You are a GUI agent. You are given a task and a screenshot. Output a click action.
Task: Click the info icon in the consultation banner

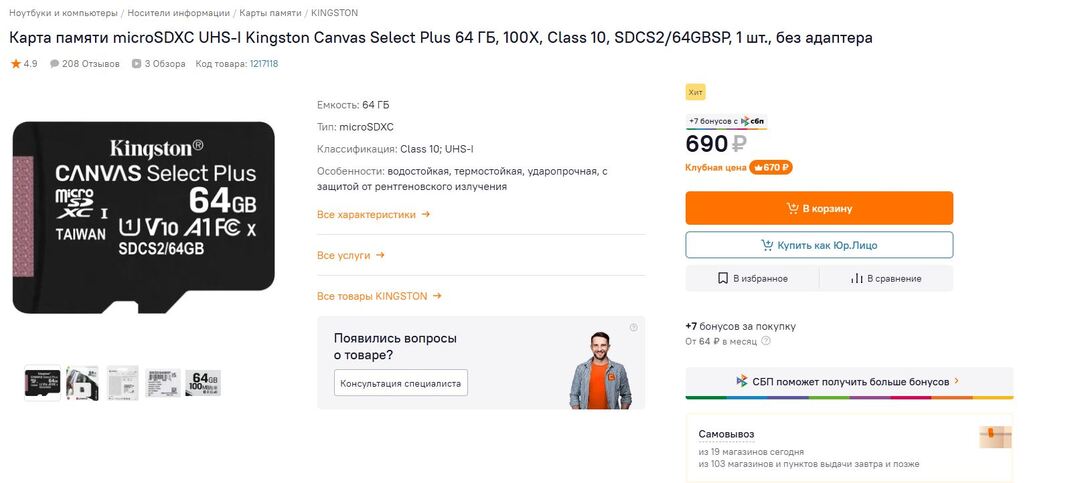pos(634,327)
